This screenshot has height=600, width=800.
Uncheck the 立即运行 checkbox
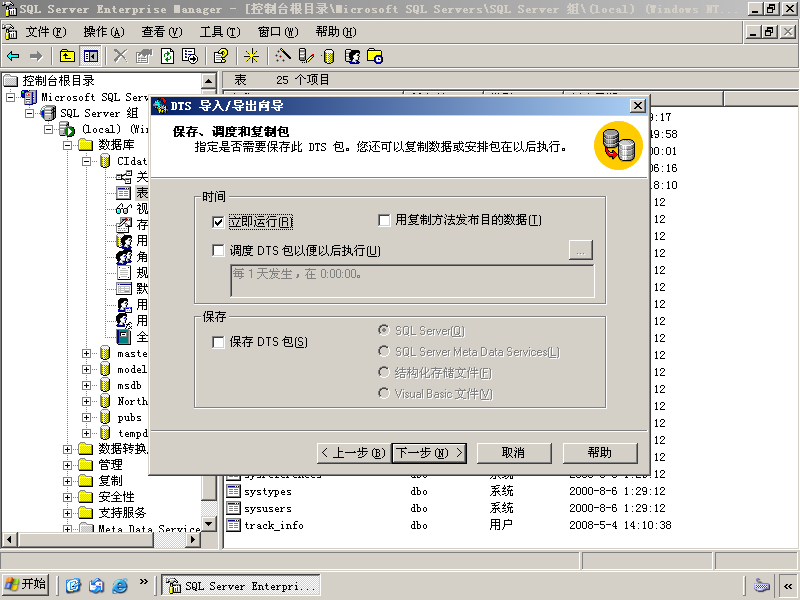tap(218, 222)
